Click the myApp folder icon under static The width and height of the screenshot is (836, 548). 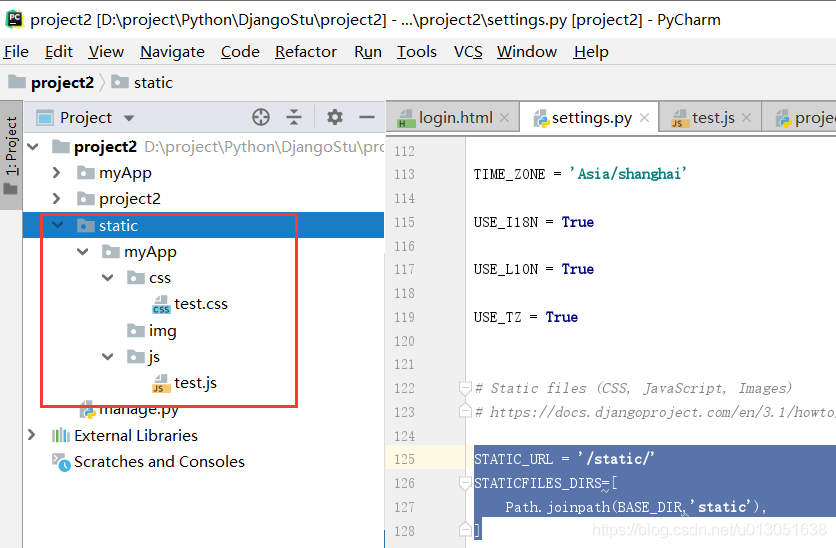[111, 252]
